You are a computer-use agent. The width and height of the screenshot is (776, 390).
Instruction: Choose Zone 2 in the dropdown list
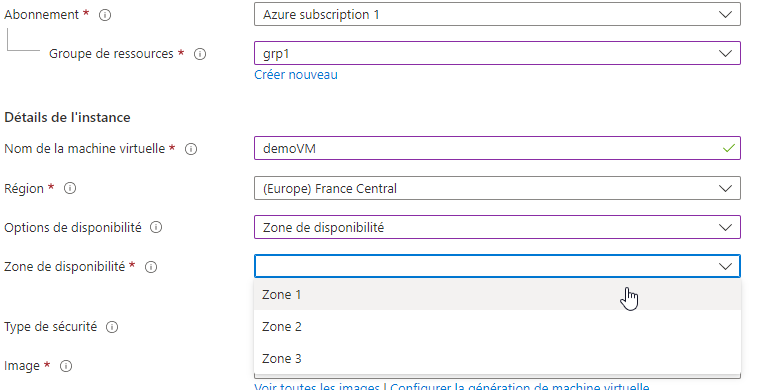[x=497, y=327]
